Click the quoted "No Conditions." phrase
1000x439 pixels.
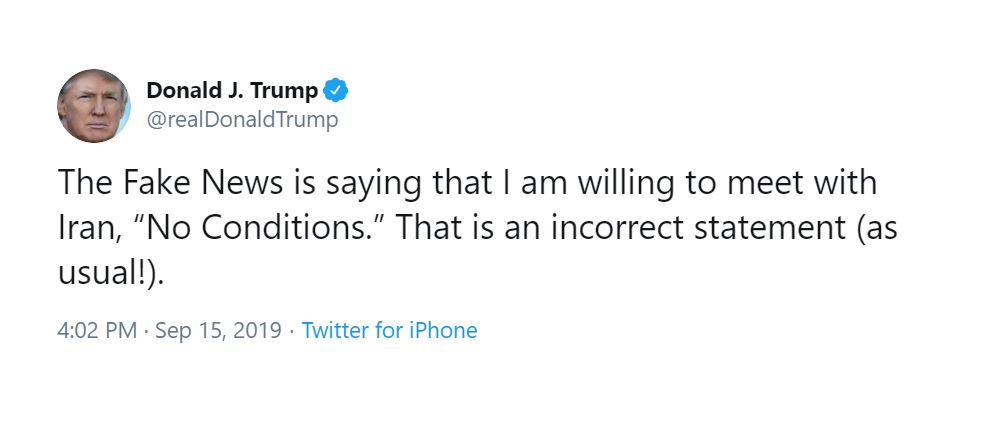coord(264,228)
